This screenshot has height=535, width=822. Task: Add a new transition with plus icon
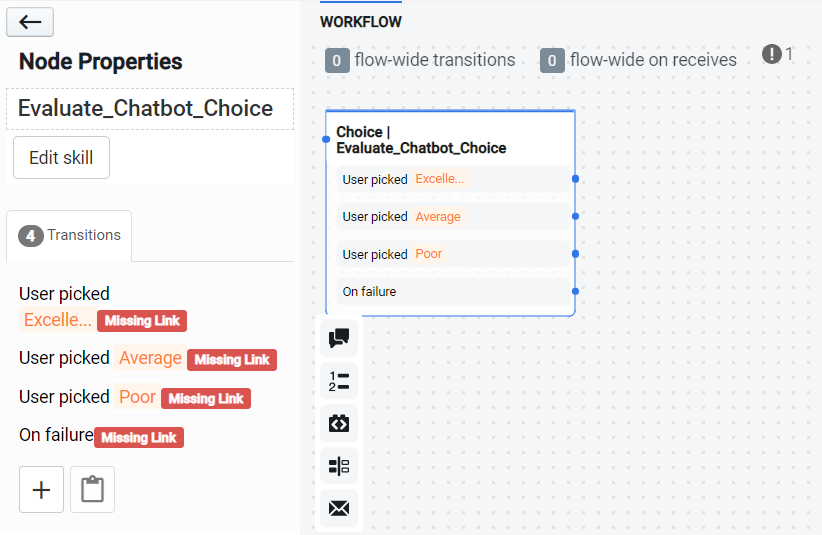41,490
